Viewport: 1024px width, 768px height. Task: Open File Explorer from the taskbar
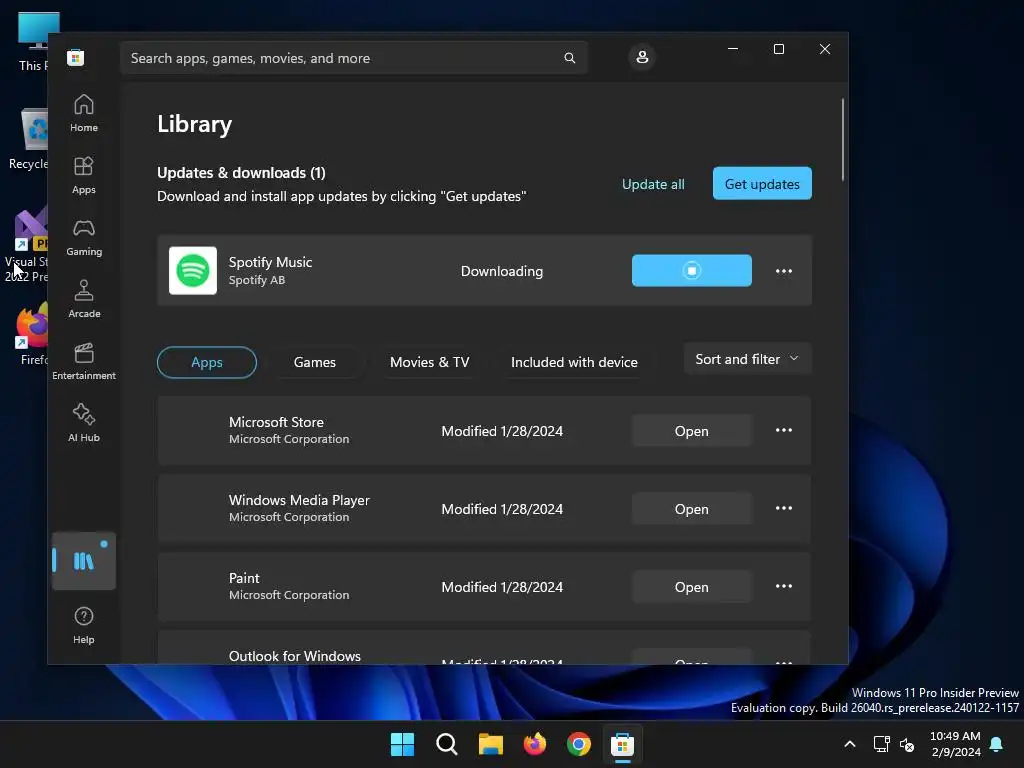coord(490,744)
